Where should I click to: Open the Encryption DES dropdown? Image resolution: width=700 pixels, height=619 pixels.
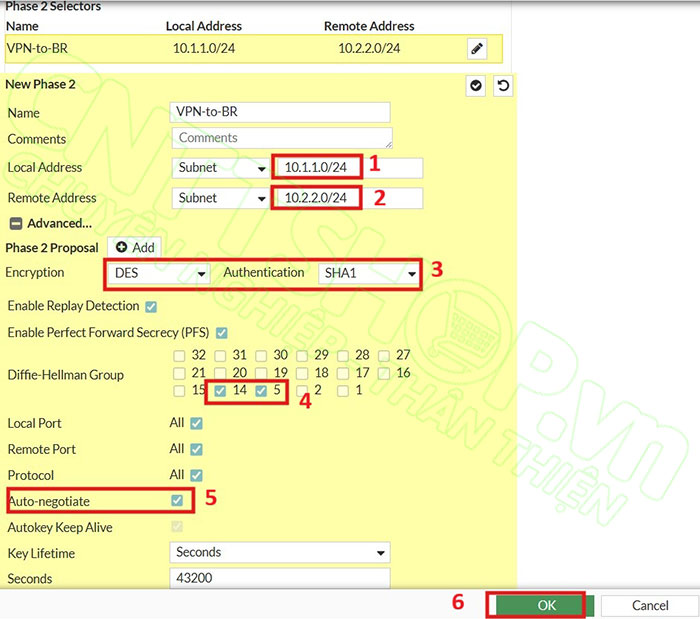156,273
